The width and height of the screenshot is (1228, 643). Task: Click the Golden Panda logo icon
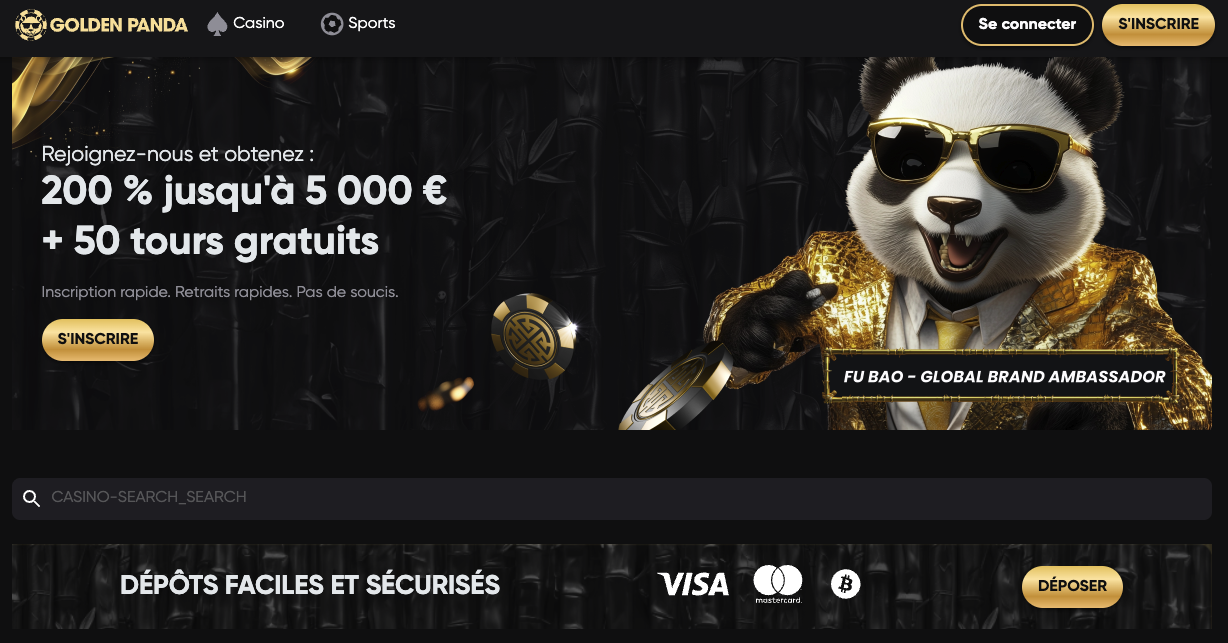pyautogui.click(x=31, y=24)
